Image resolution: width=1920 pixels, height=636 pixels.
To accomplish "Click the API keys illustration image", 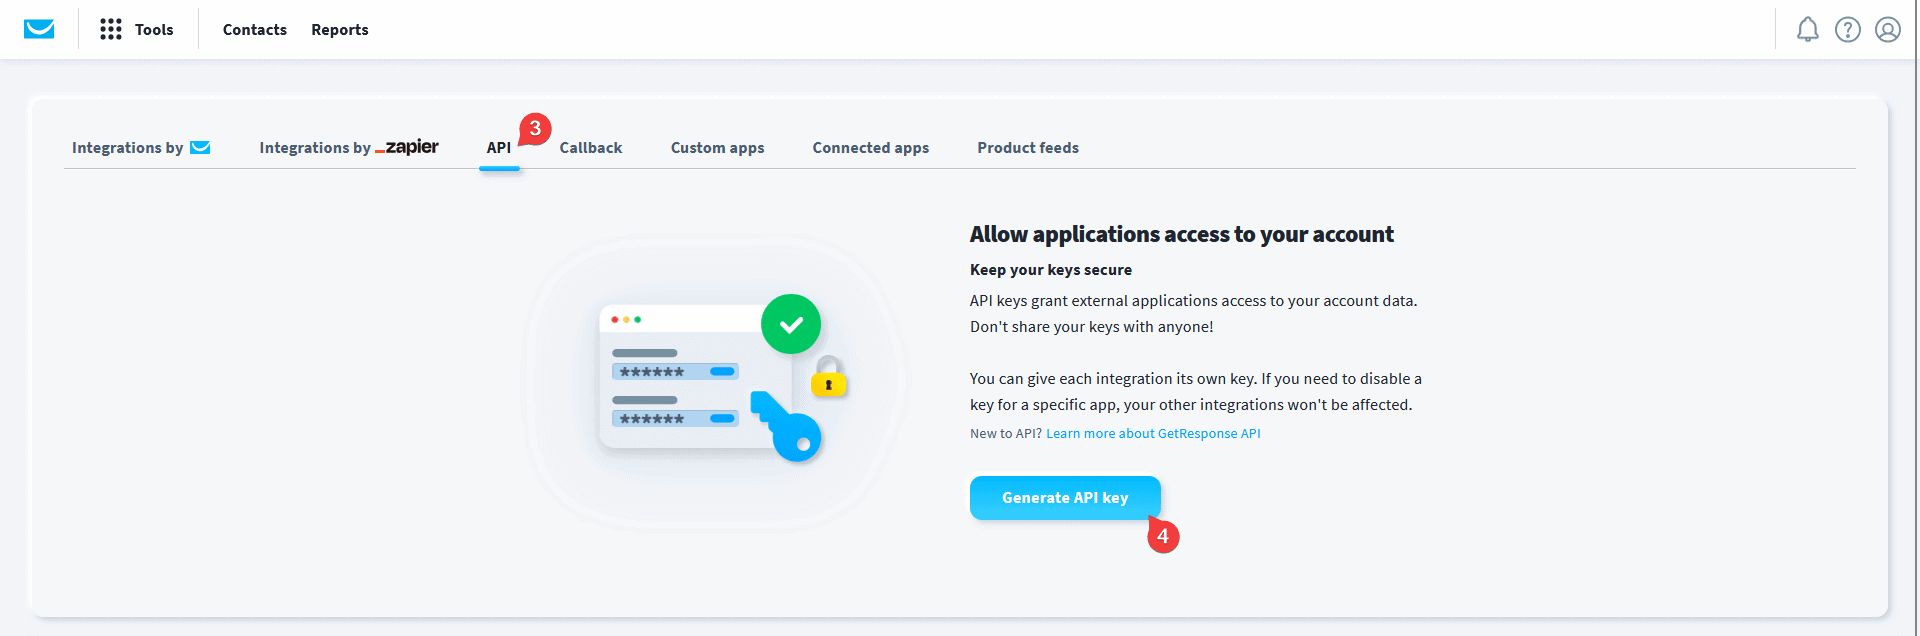I will 716,382.
